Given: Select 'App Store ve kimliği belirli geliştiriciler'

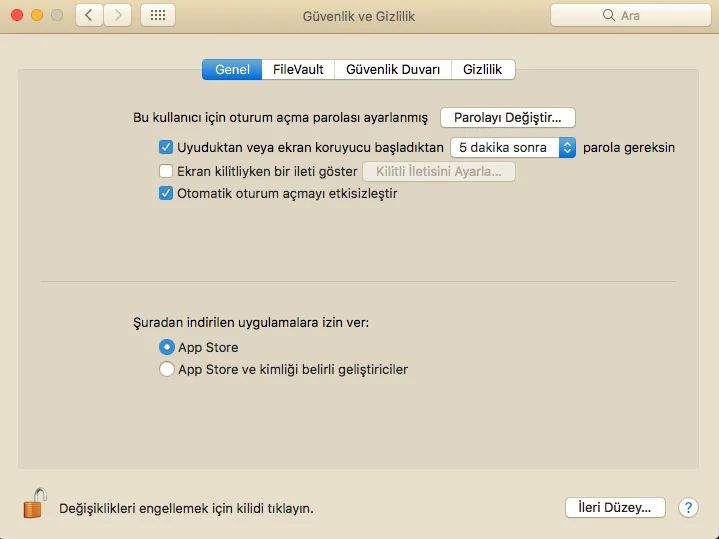Looking at the screenshot, I should pyautogui.click(x=167, y=369).
